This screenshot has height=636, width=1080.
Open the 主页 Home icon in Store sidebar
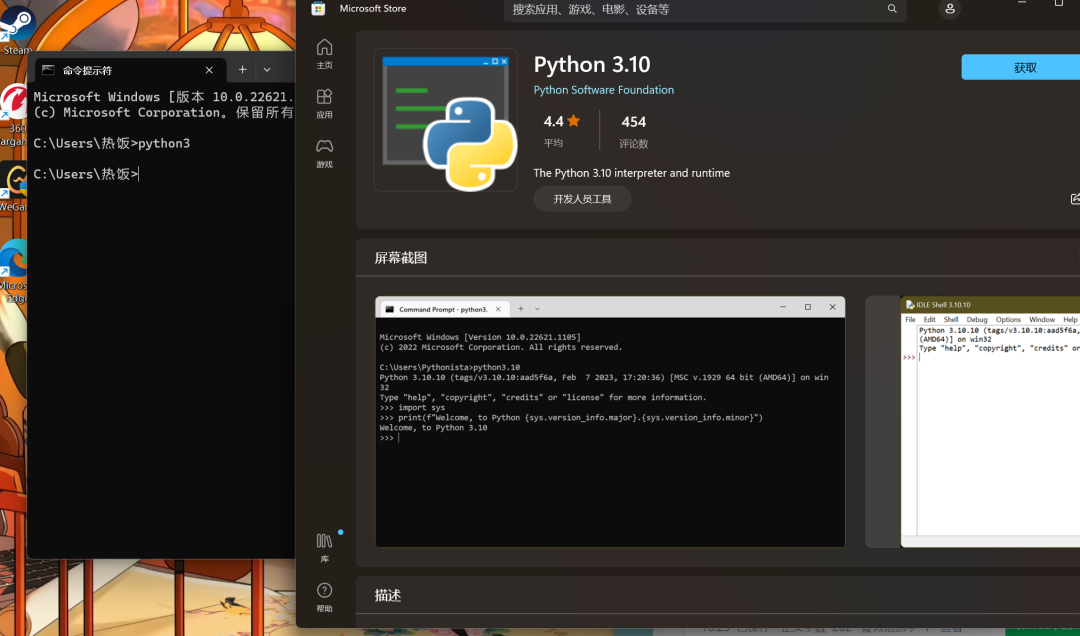(324, 53)
